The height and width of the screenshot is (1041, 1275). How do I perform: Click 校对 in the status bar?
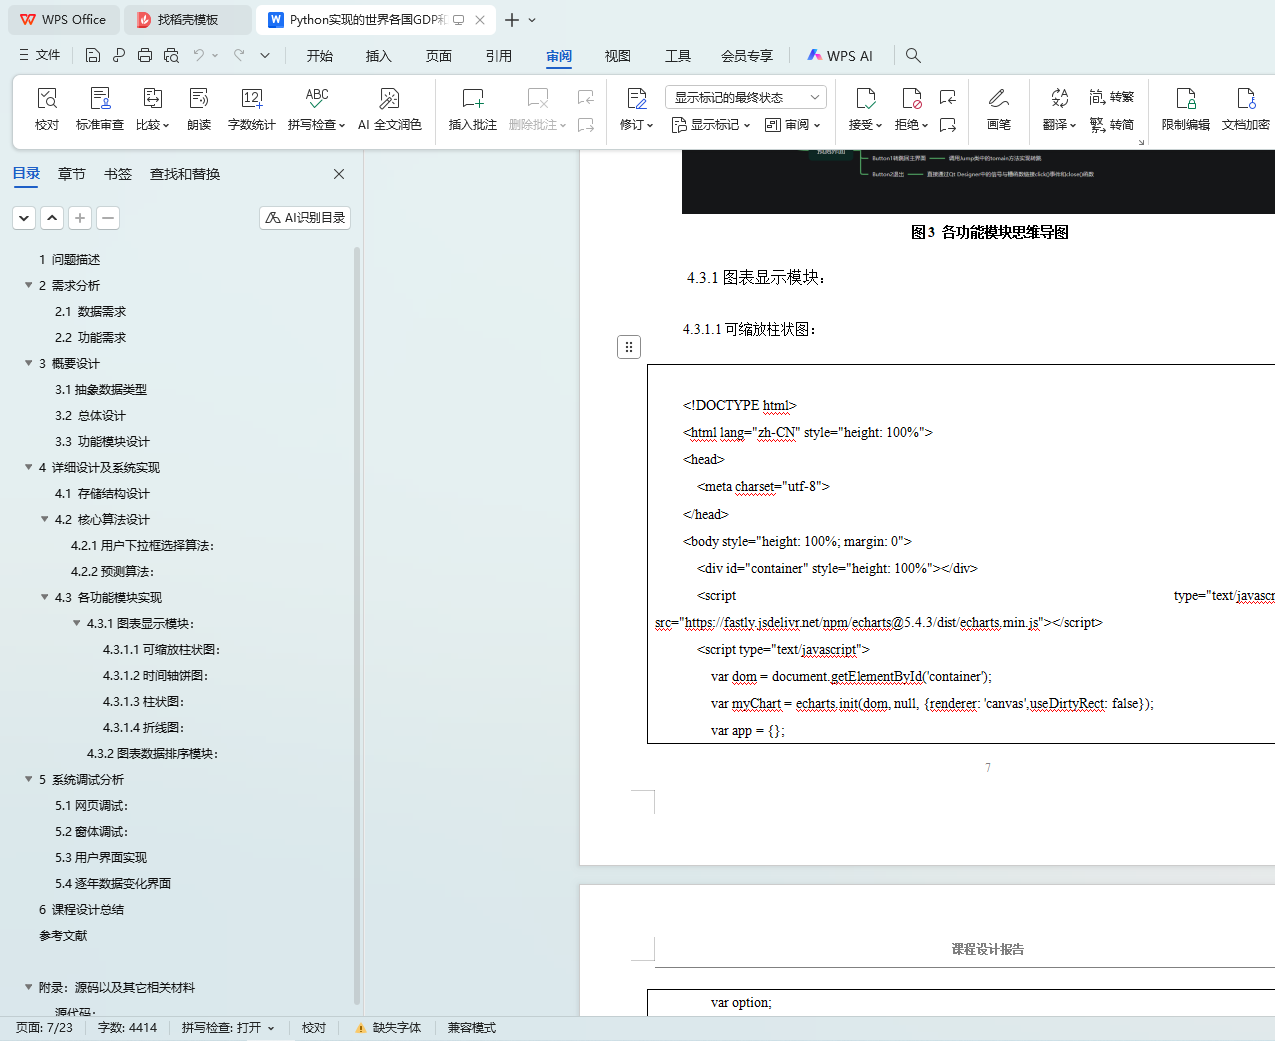coord(314,1028)
